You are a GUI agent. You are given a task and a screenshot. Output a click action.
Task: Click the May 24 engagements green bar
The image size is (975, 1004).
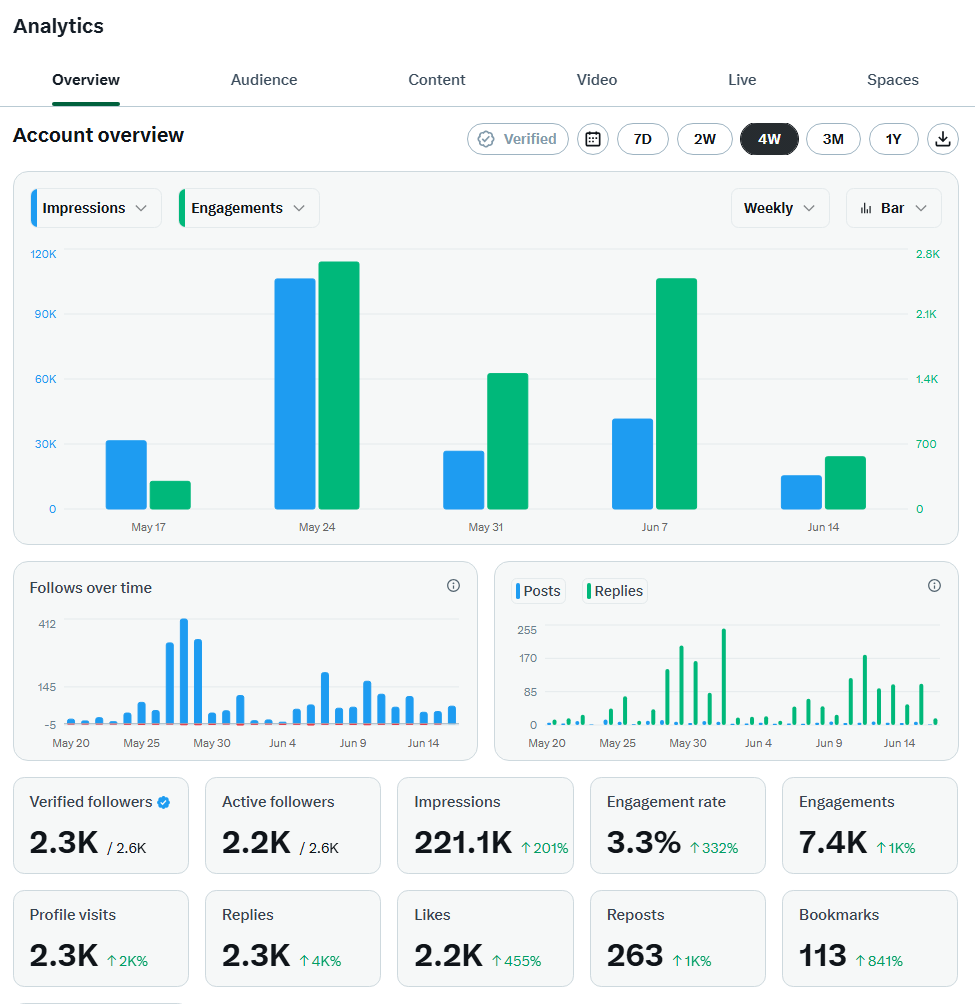tap(339, 385)
